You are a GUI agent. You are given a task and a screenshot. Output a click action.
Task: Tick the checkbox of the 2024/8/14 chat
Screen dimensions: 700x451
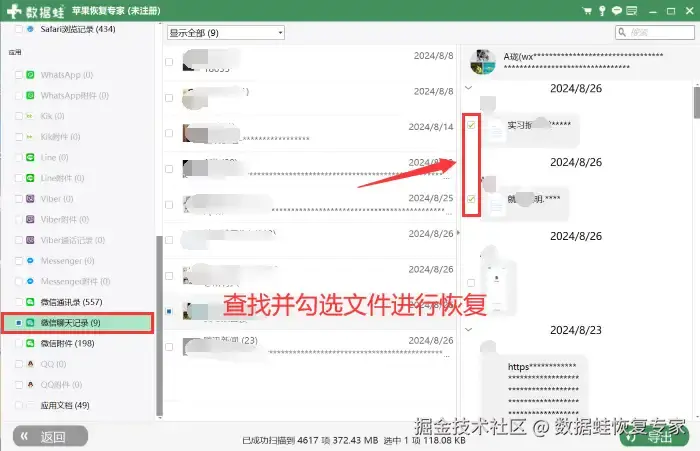169,133
